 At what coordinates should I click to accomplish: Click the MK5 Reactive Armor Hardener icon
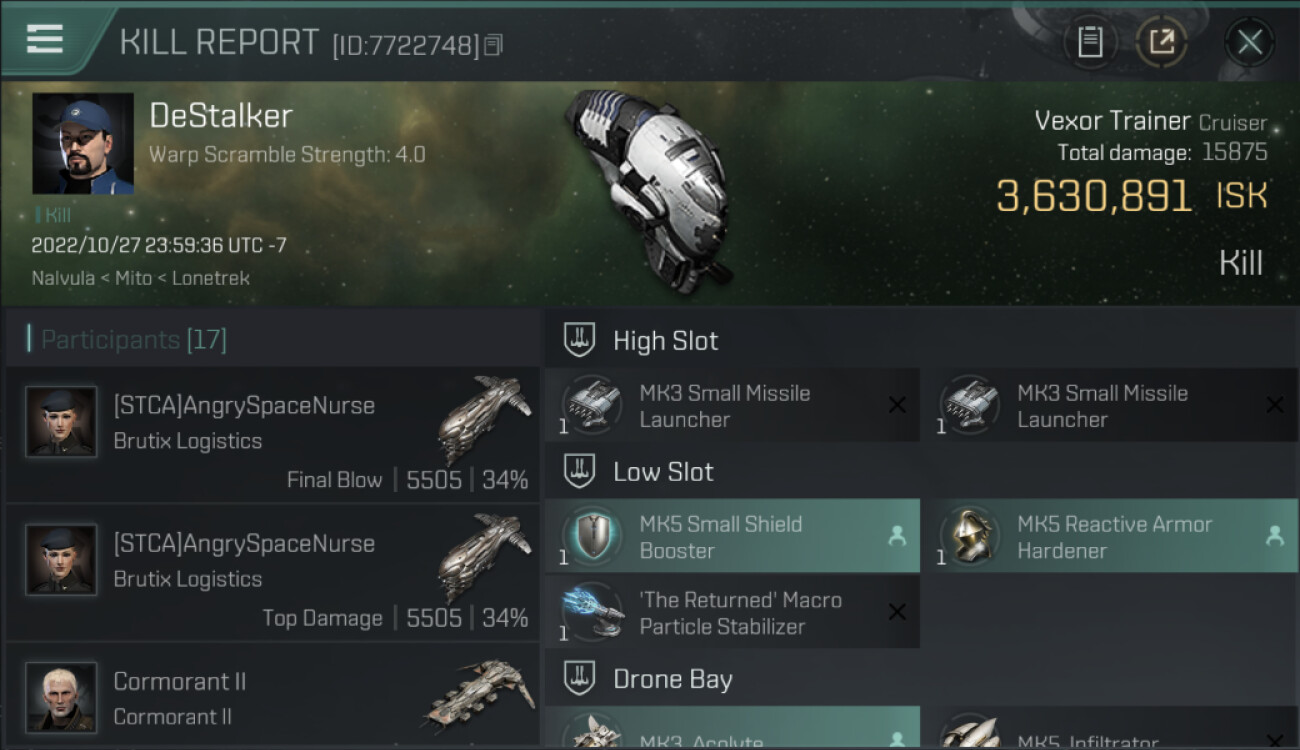(970, 536)
